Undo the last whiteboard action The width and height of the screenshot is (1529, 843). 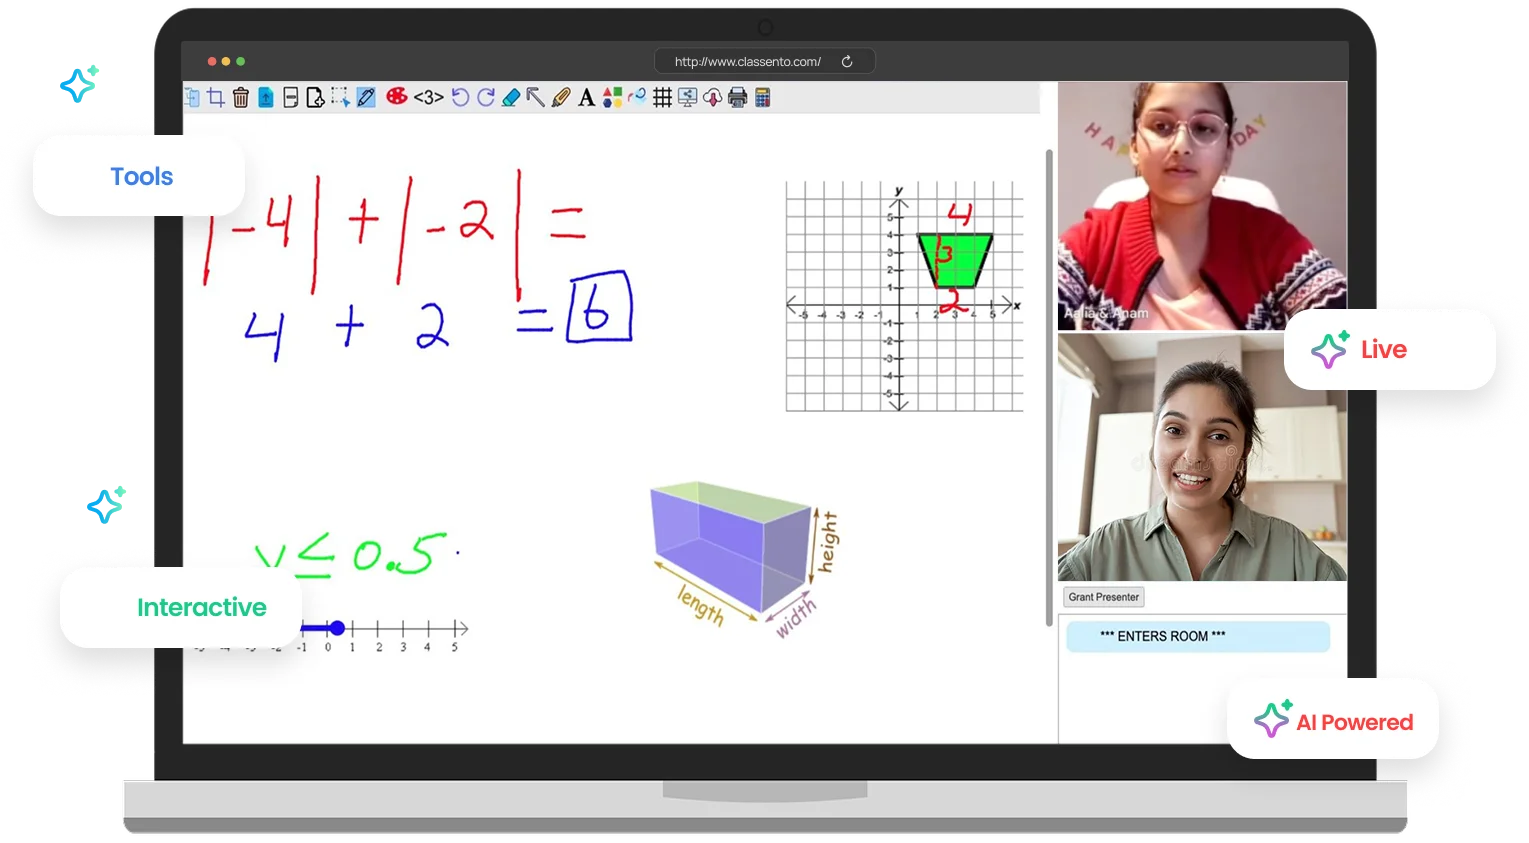pos(460,97)
